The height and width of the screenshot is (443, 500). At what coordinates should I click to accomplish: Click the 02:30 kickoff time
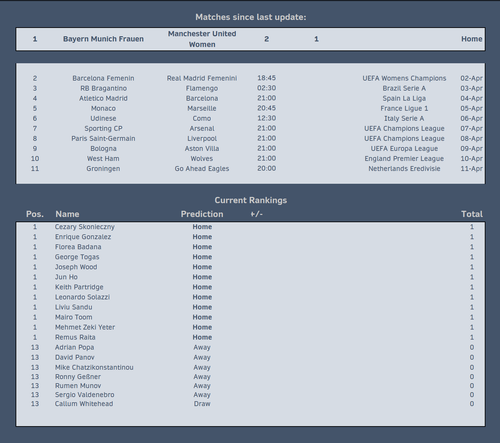pos(266,88)
